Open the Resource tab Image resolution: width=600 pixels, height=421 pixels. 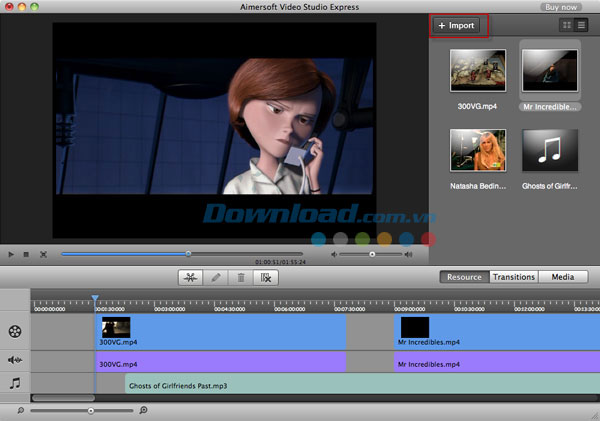click(x=464, y=277)
